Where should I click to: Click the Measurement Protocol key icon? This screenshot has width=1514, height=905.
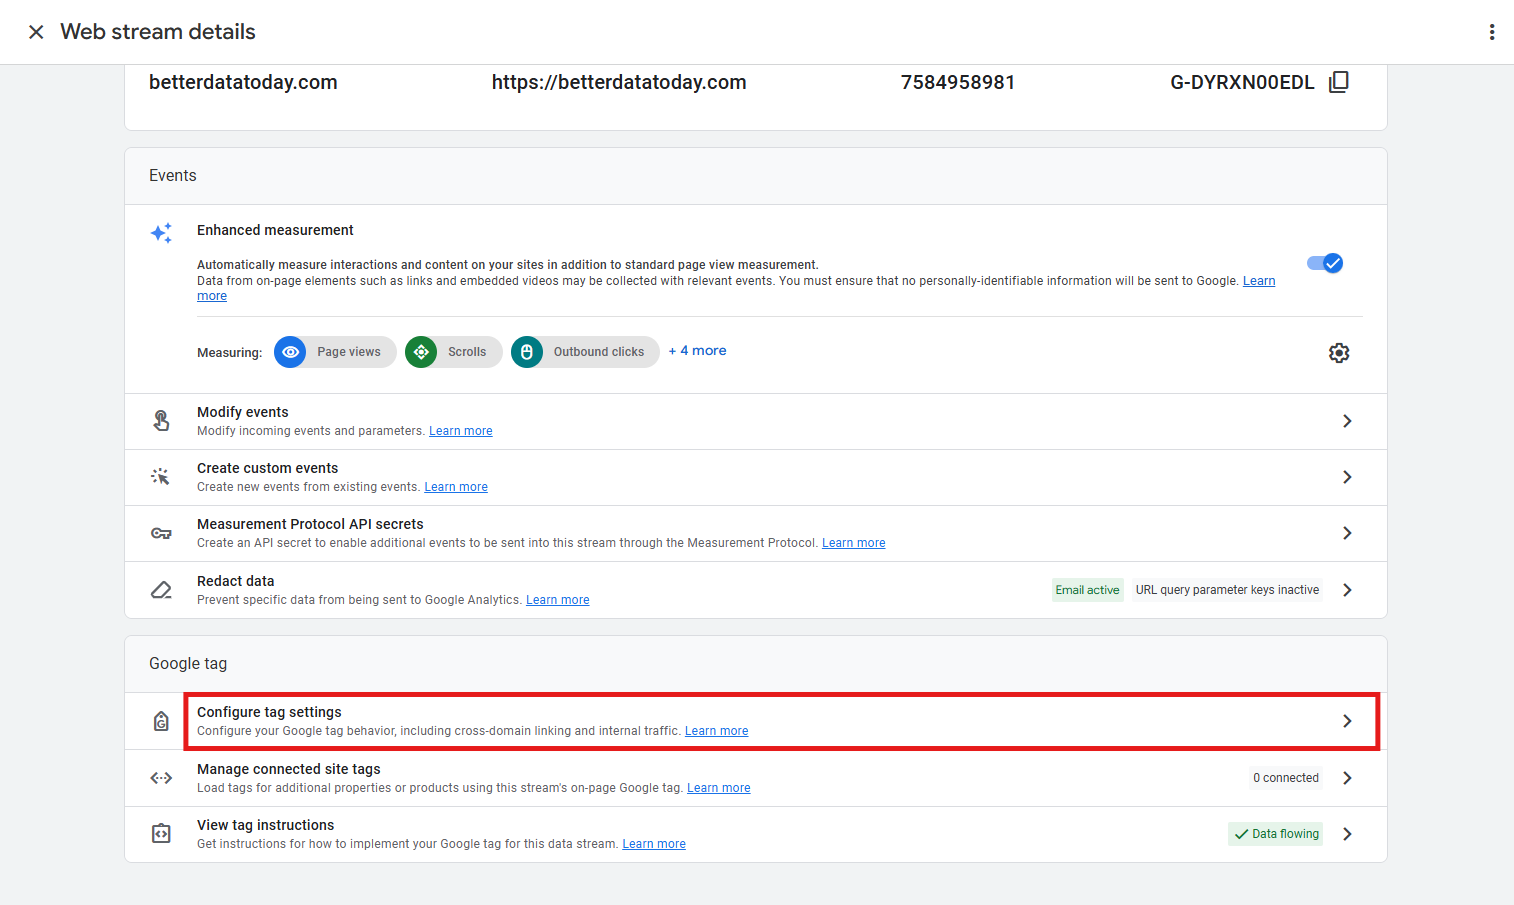pos(161,533)
